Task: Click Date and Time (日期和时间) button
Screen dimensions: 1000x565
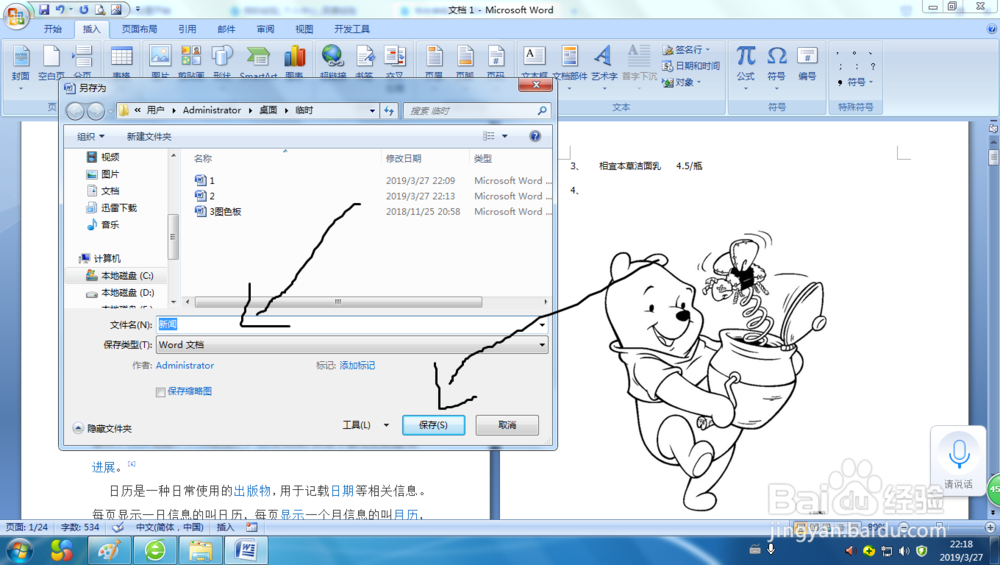Action: click(x=691, y=66)
